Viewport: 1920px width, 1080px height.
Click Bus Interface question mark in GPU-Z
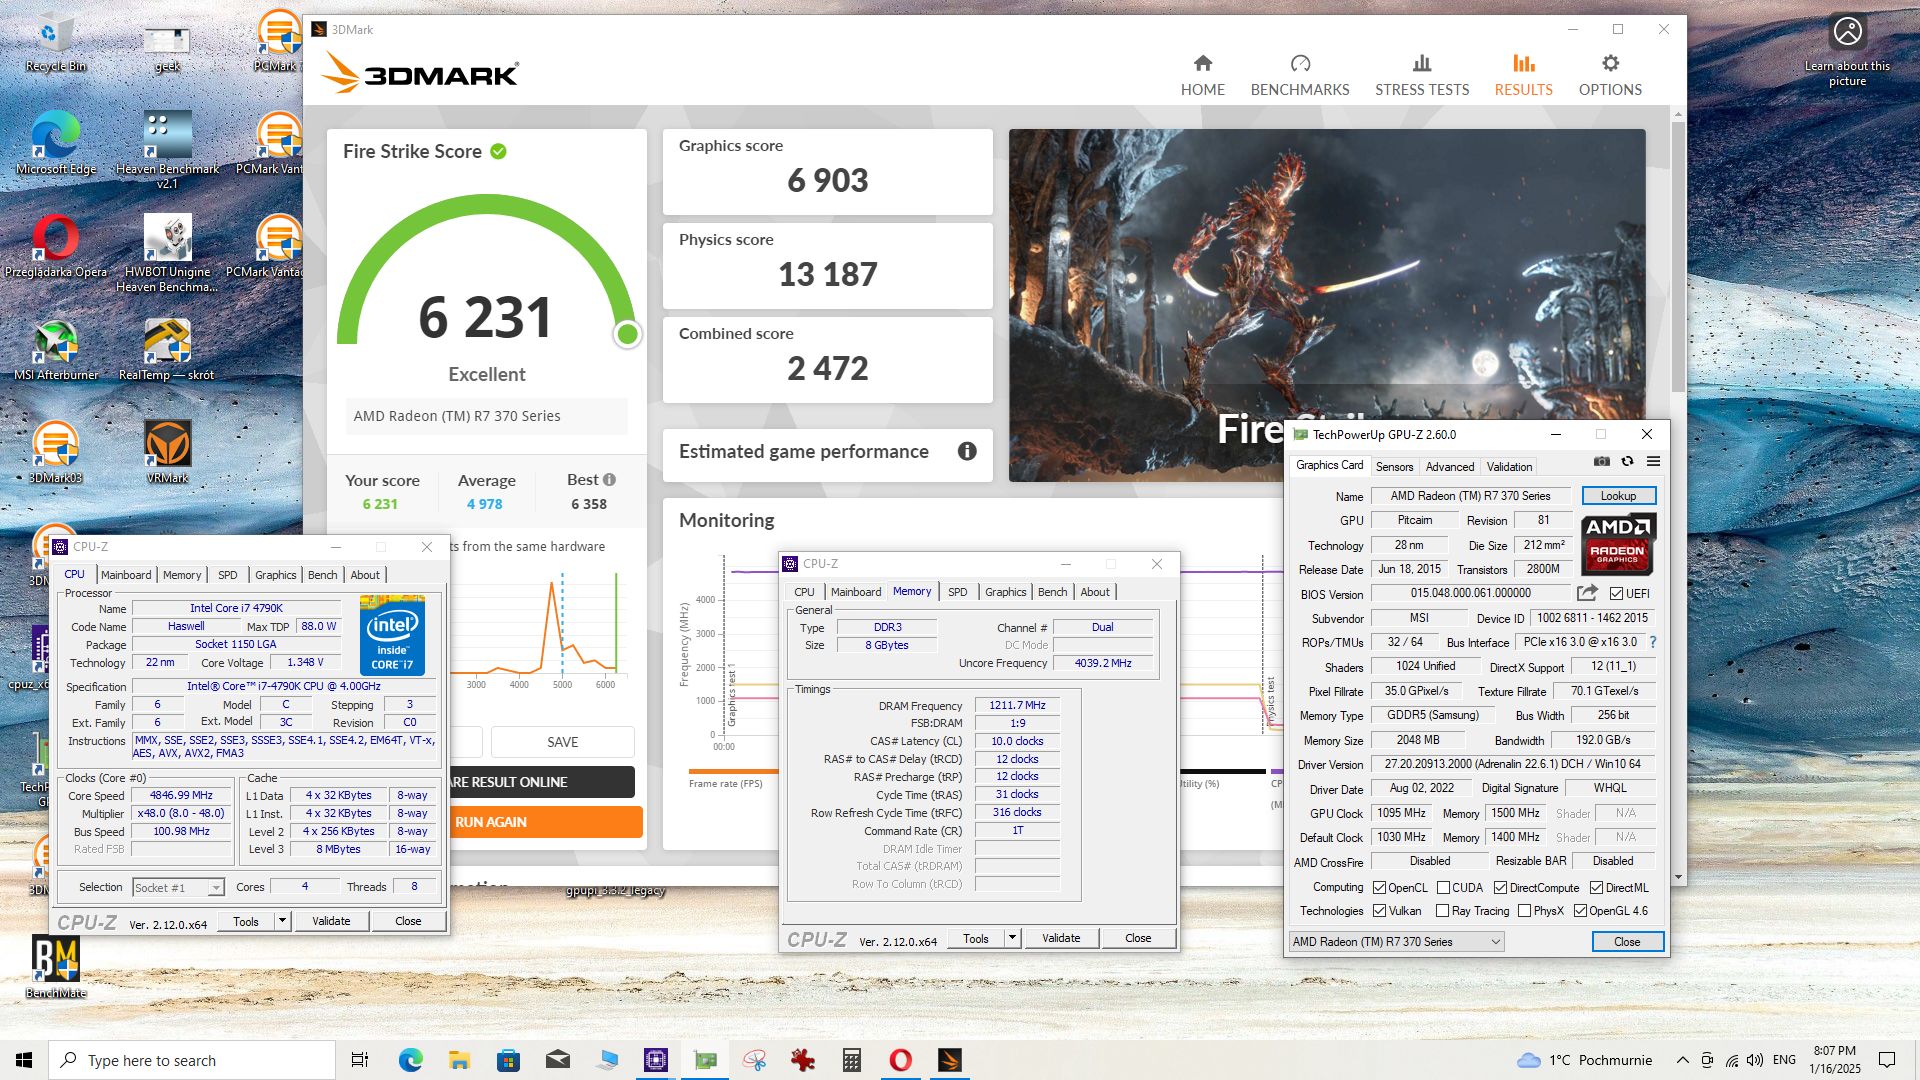click(1652, 642)
